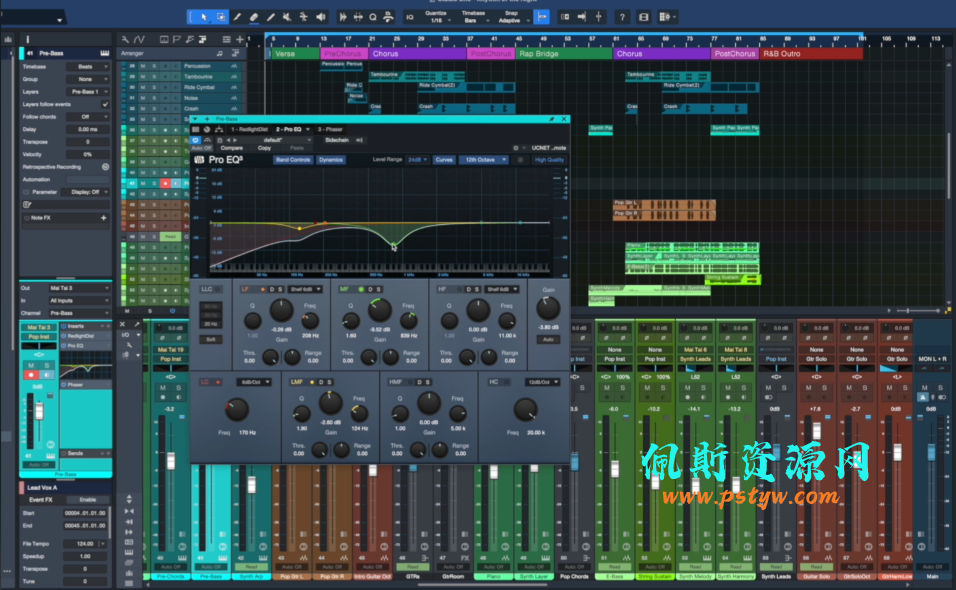Open the Quantize 1/16 dropdown
This screenshot has width=956, height=590.
tap(436, 17)
